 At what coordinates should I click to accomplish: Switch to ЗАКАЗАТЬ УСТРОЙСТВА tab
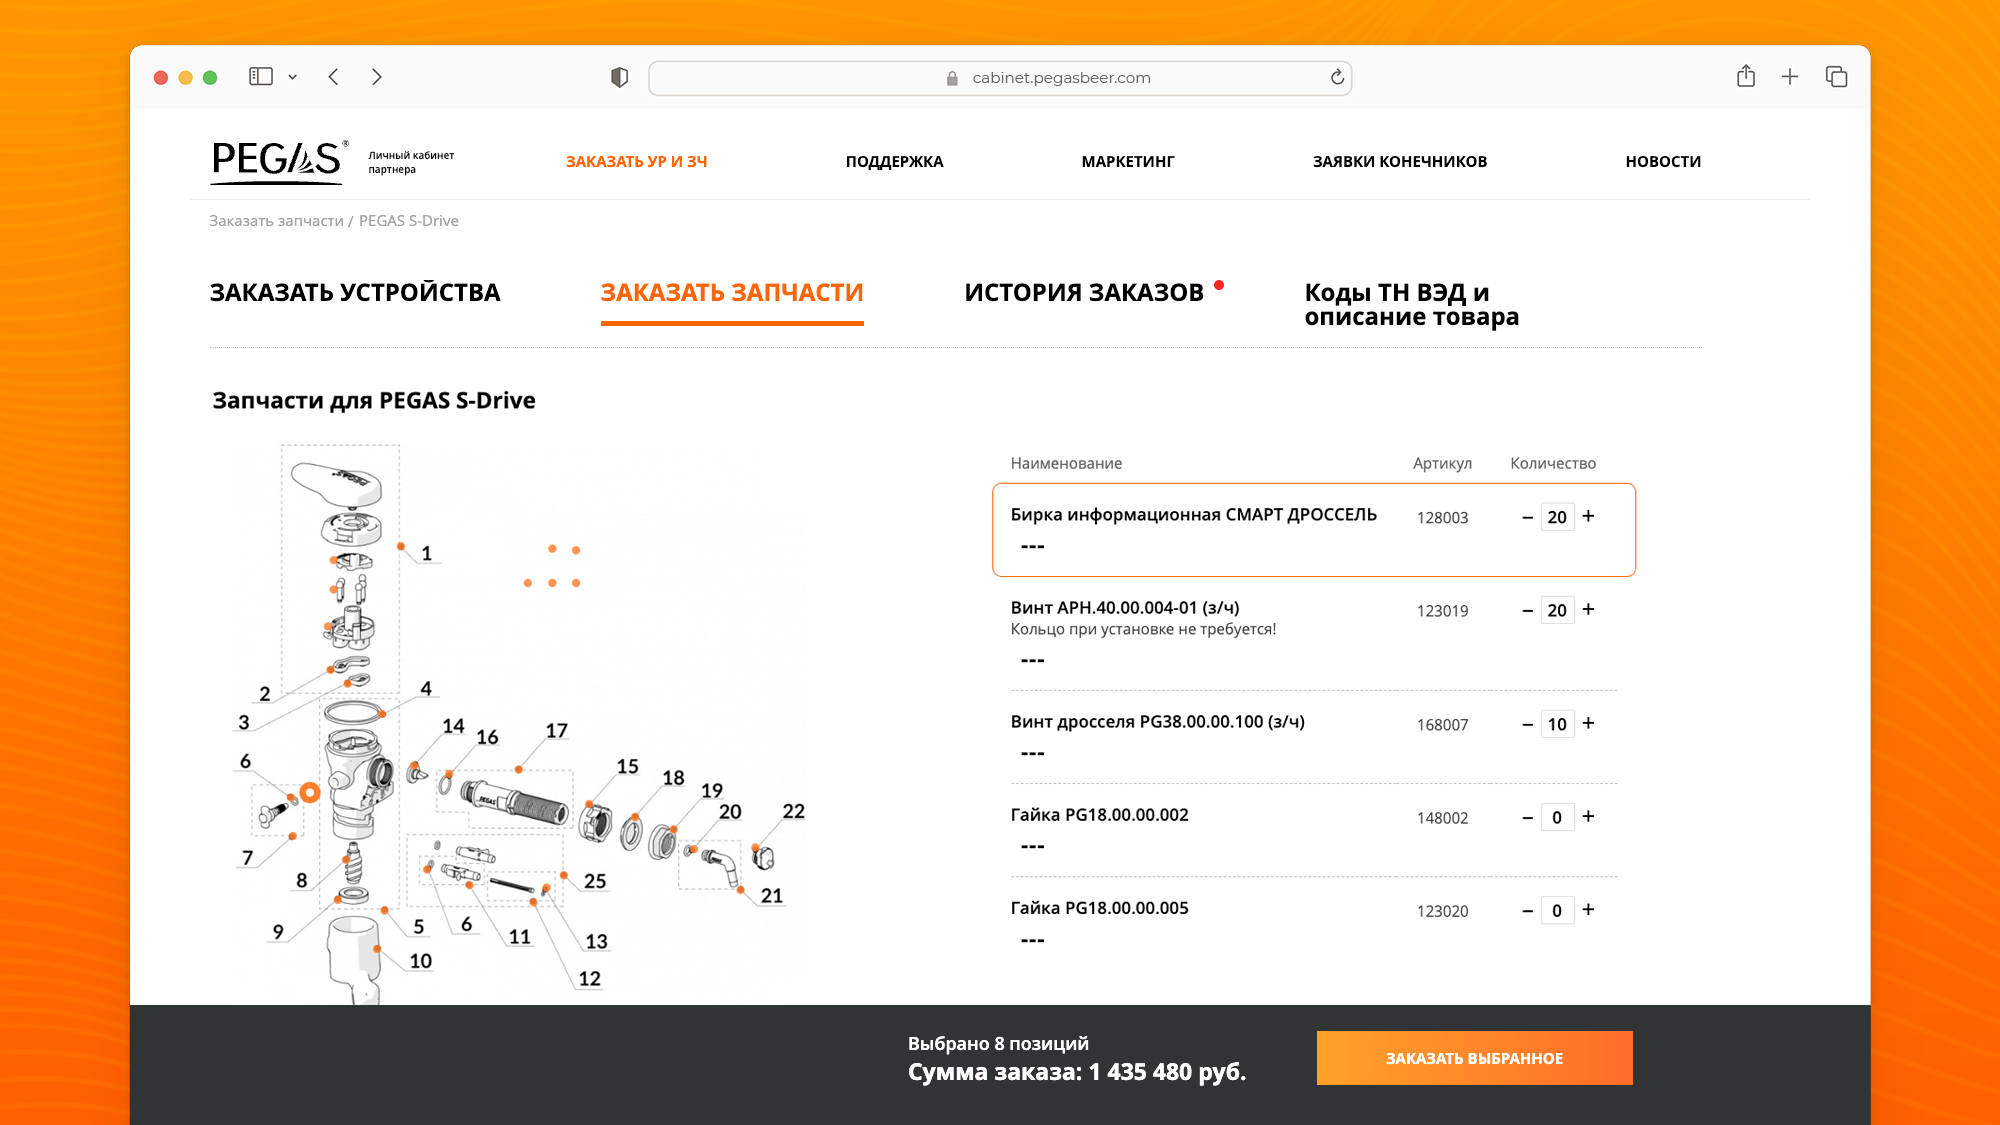tap(355, 293)
